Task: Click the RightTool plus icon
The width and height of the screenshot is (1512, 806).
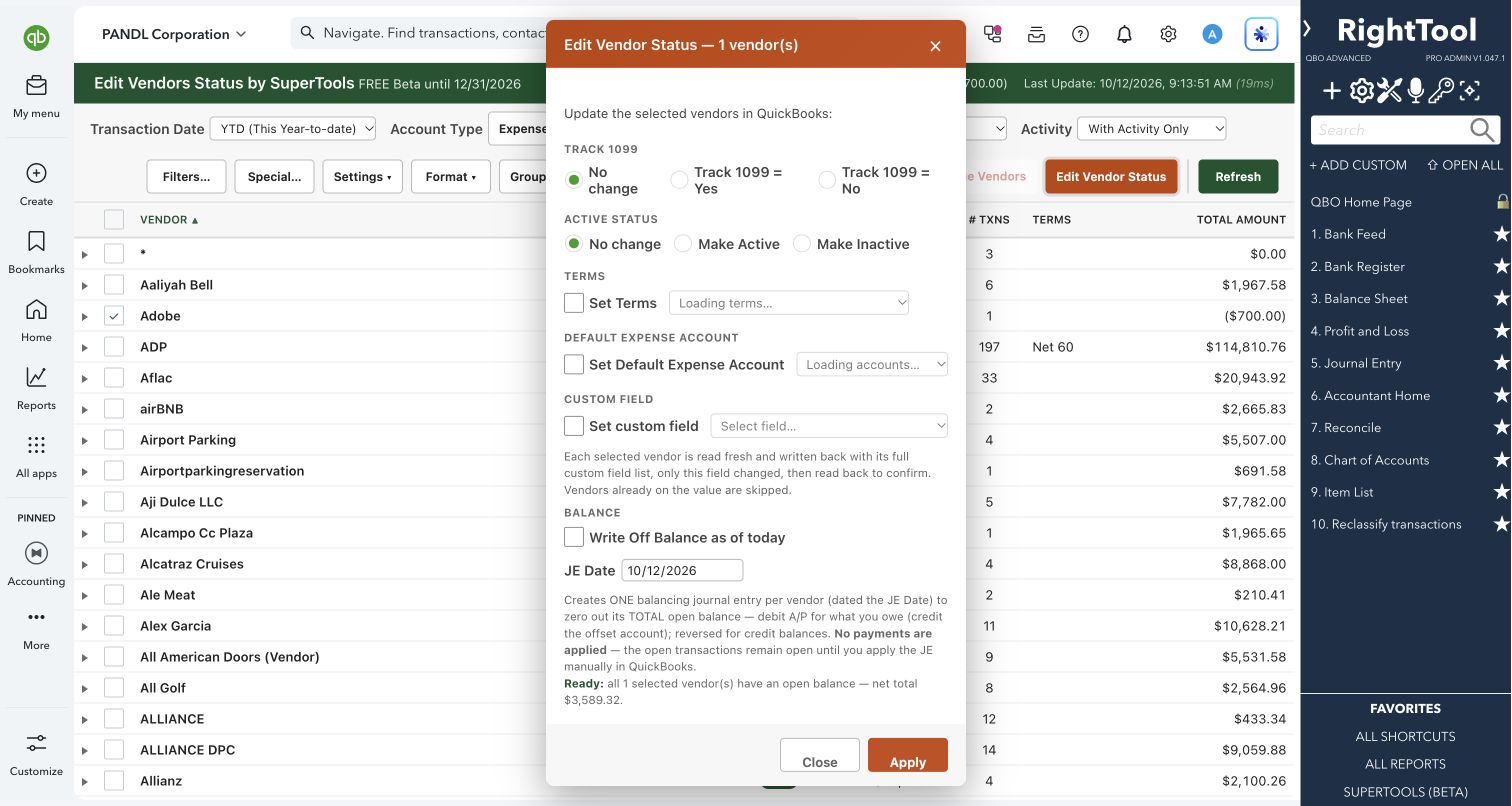Action: [x=1332, y=92]
